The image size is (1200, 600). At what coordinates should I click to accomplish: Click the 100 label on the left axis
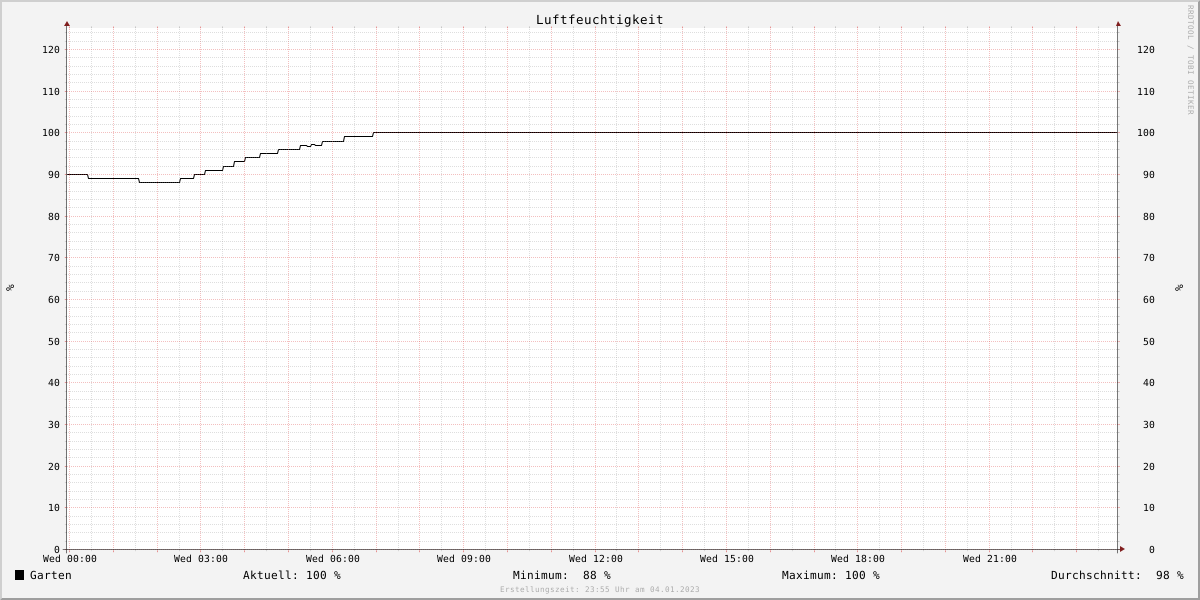pos(51,133)
